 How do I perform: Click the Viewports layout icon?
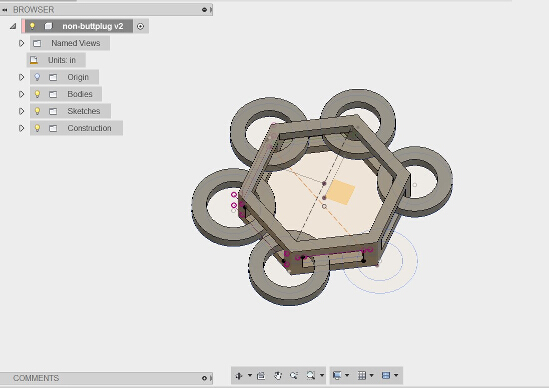point(386,376)
